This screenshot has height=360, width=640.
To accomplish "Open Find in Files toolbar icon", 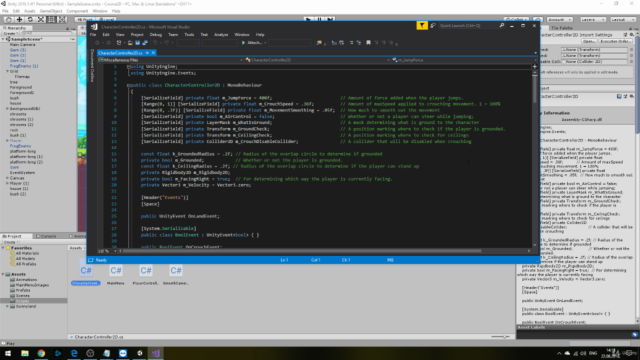I will (x=319, y=42).
